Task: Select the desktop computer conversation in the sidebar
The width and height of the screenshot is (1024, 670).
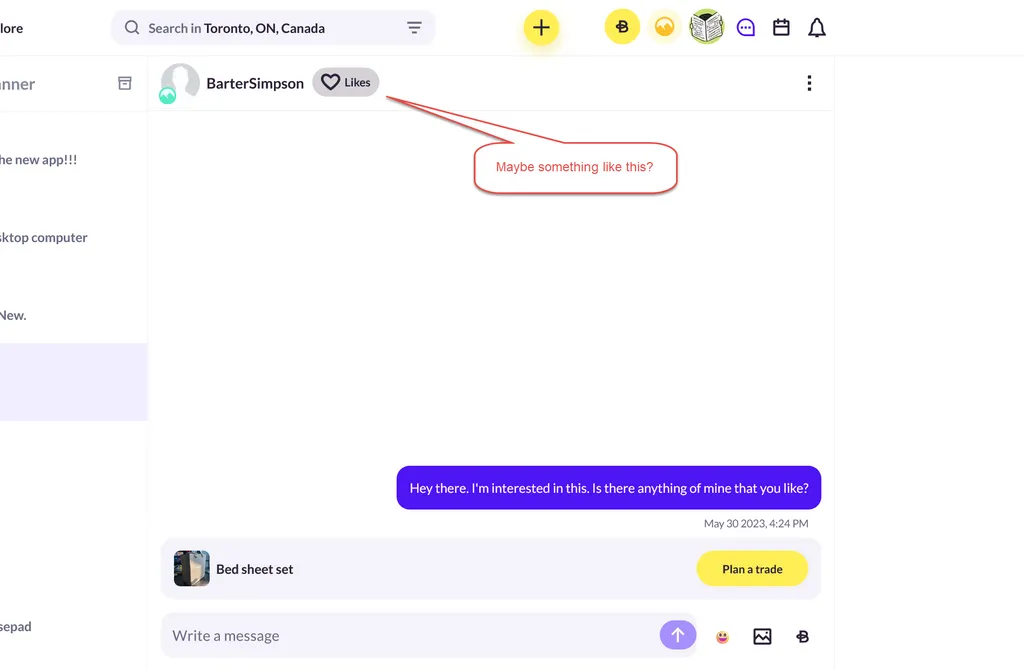Action: 44,237
